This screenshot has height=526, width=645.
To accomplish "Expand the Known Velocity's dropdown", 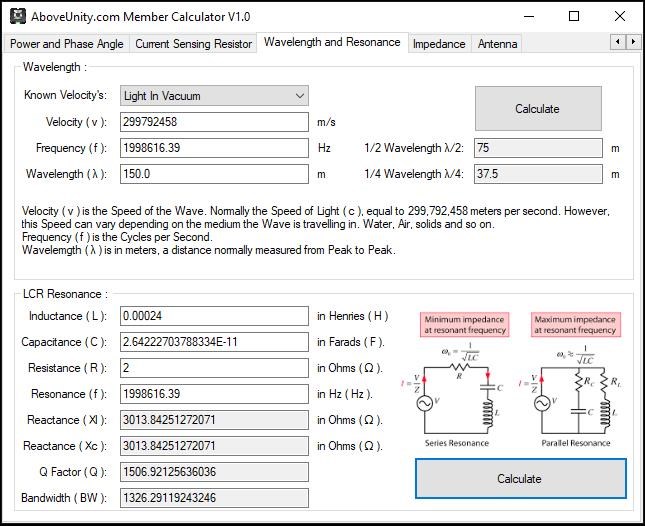I will click(214, 96).
